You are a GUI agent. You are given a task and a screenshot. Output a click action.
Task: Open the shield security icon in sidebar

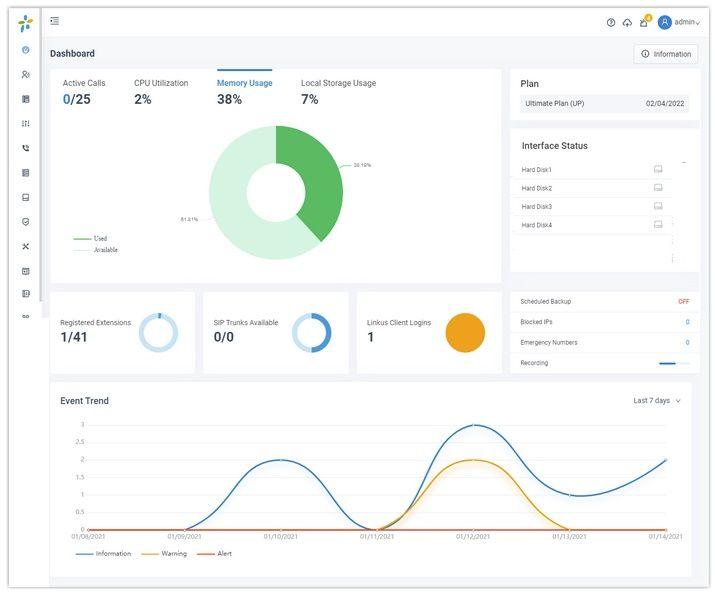[x=26, y=222]
